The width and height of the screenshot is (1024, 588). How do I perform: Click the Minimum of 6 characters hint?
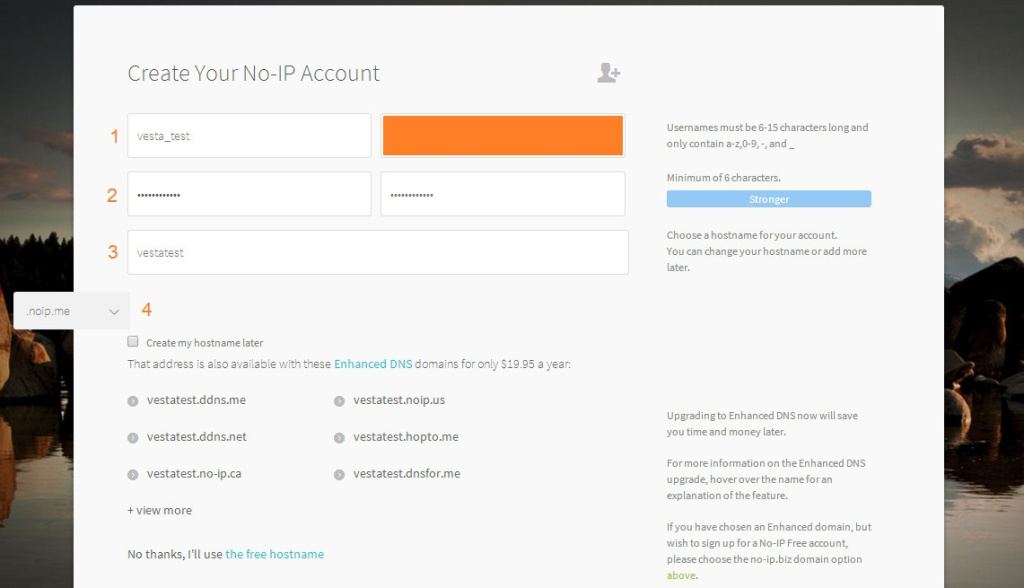point(724,178)
